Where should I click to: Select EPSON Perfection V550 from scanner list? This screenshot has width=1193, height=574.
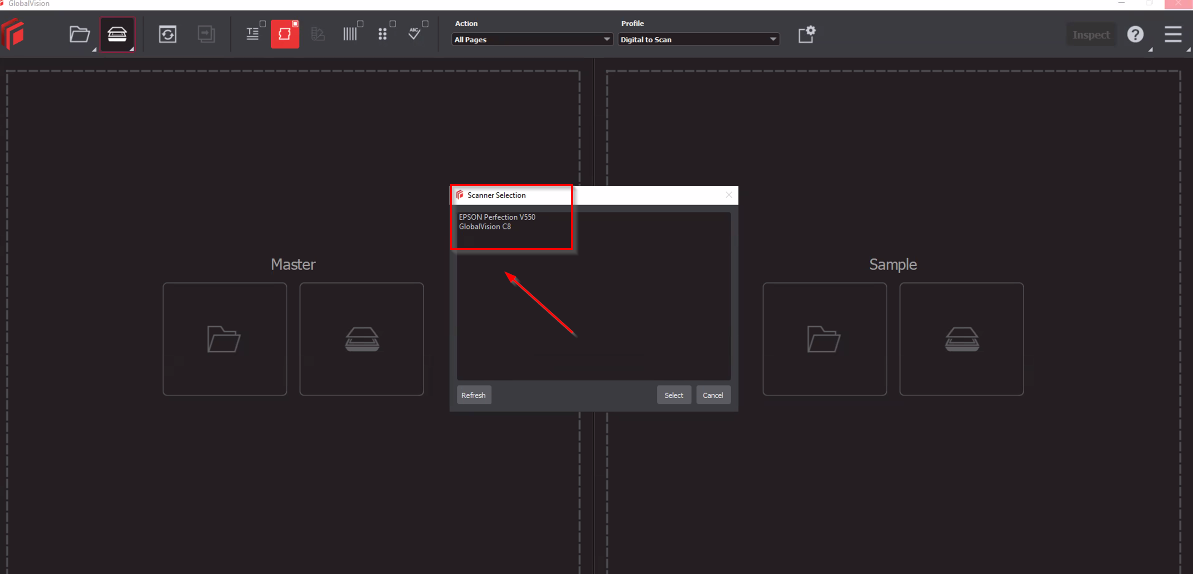point(497,217)
